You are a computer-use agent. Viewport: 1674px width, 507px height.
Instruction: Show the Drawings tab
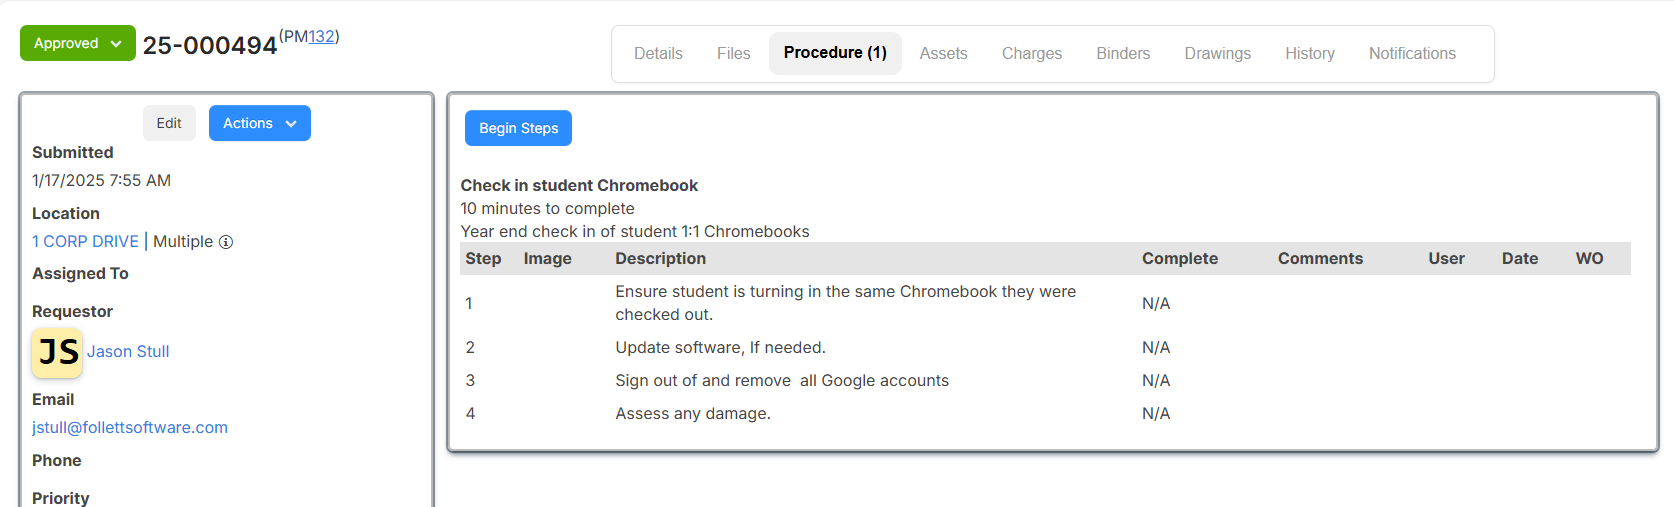coord(1217,53)
